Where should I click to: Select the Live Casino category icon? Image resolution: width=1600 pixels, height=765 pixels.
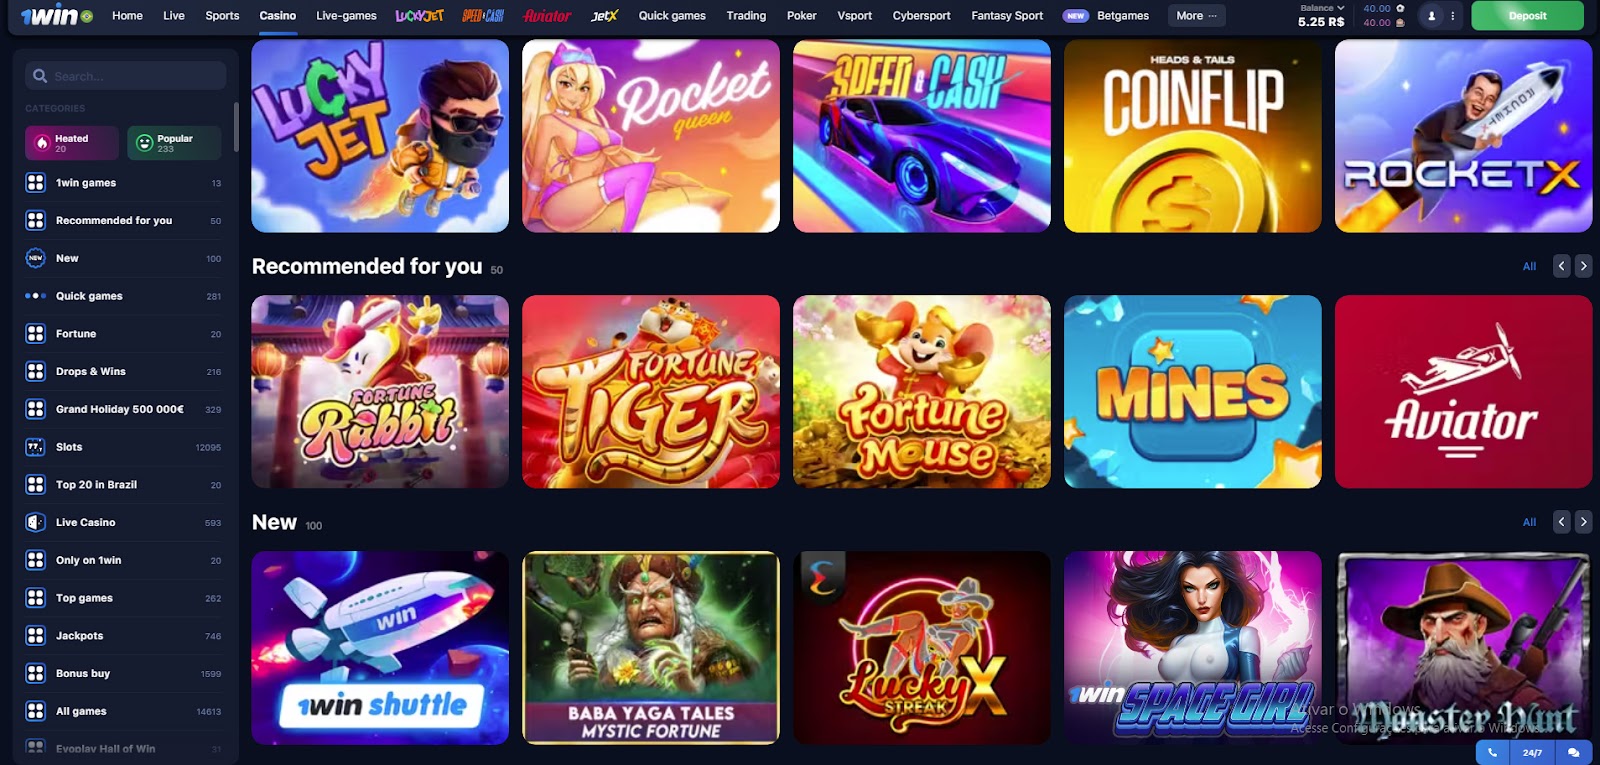tap(35, 522)
